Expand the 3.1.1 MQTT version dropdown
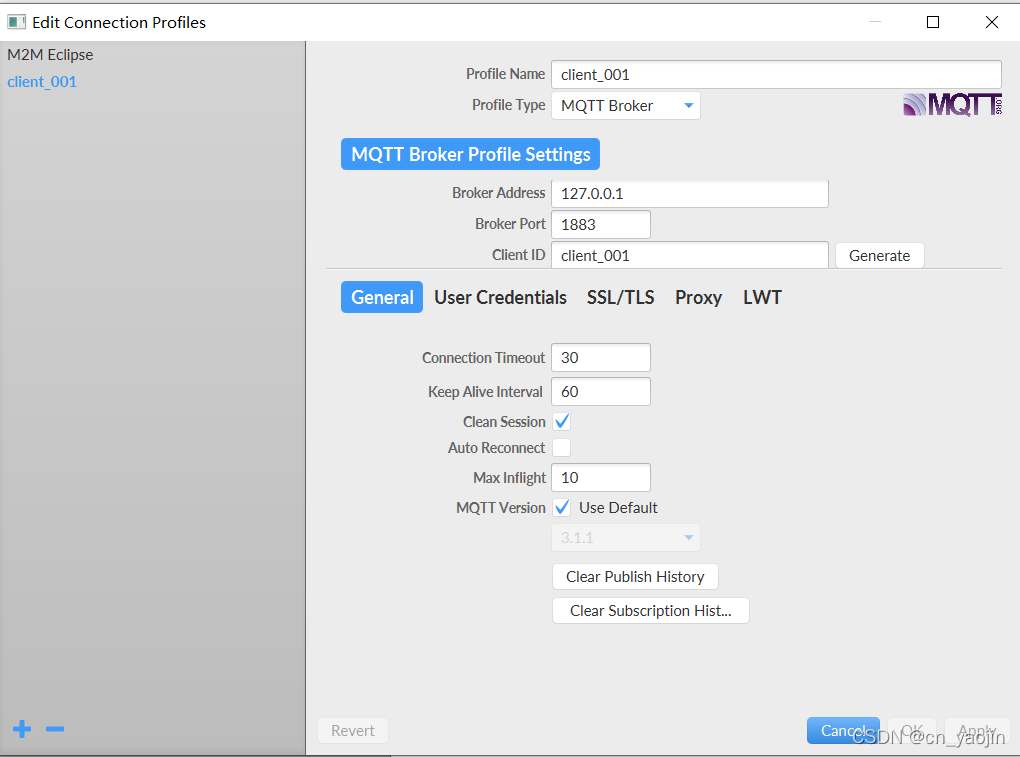Viewport: 1020px width, 757px height. coord(625,538)
